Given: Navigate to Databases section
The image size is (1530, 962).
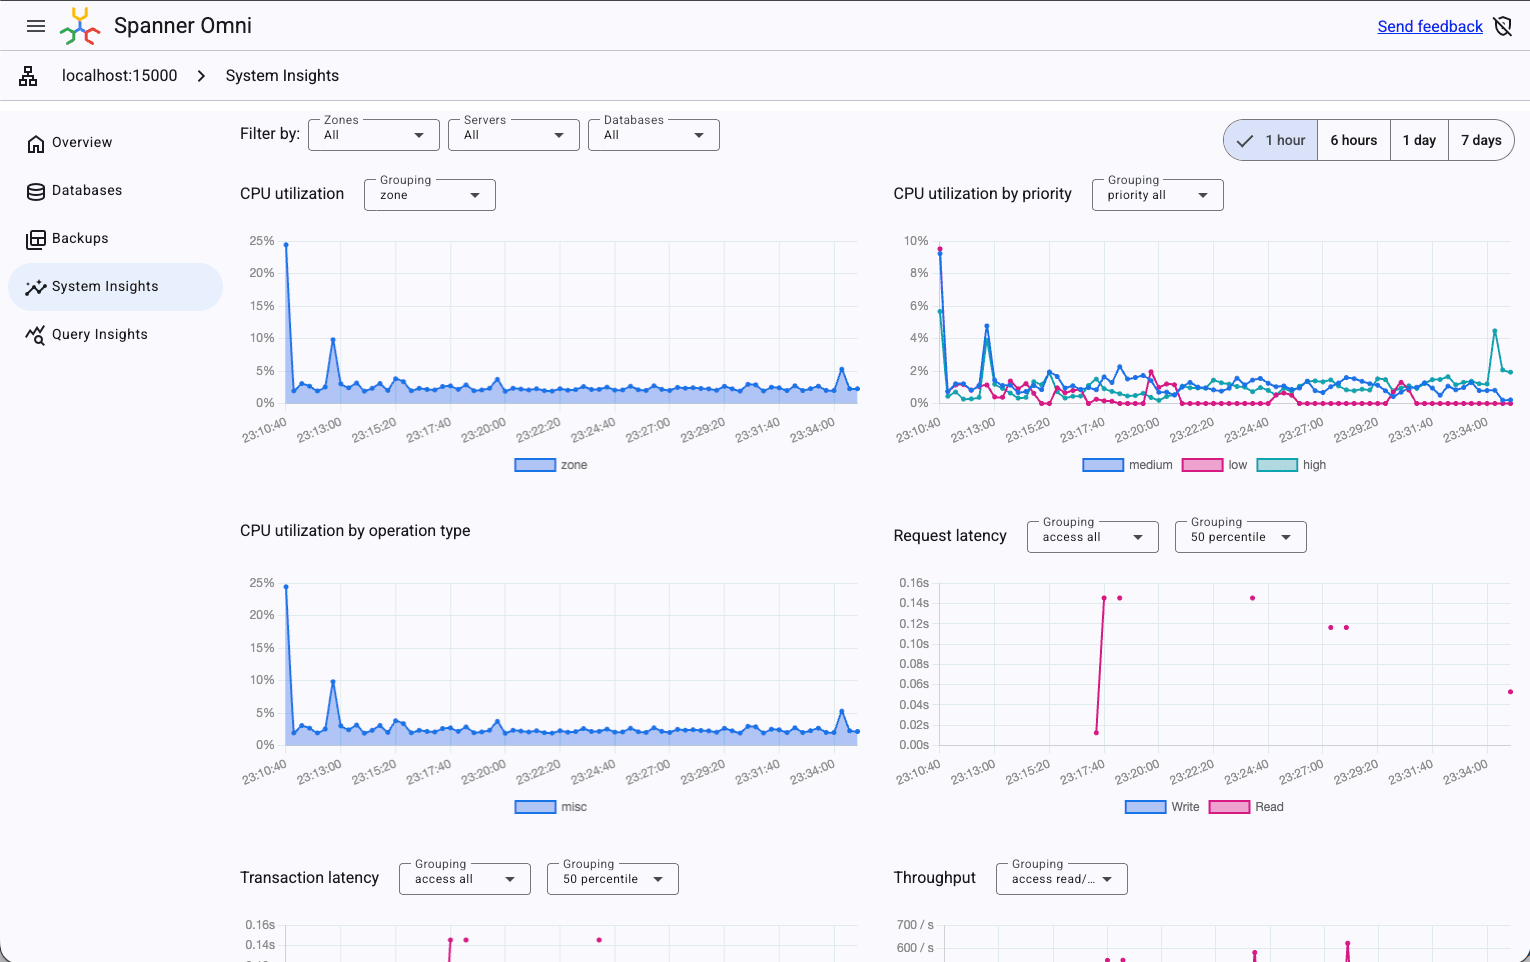Looking at the screenshot, I should tap(115, 191).
